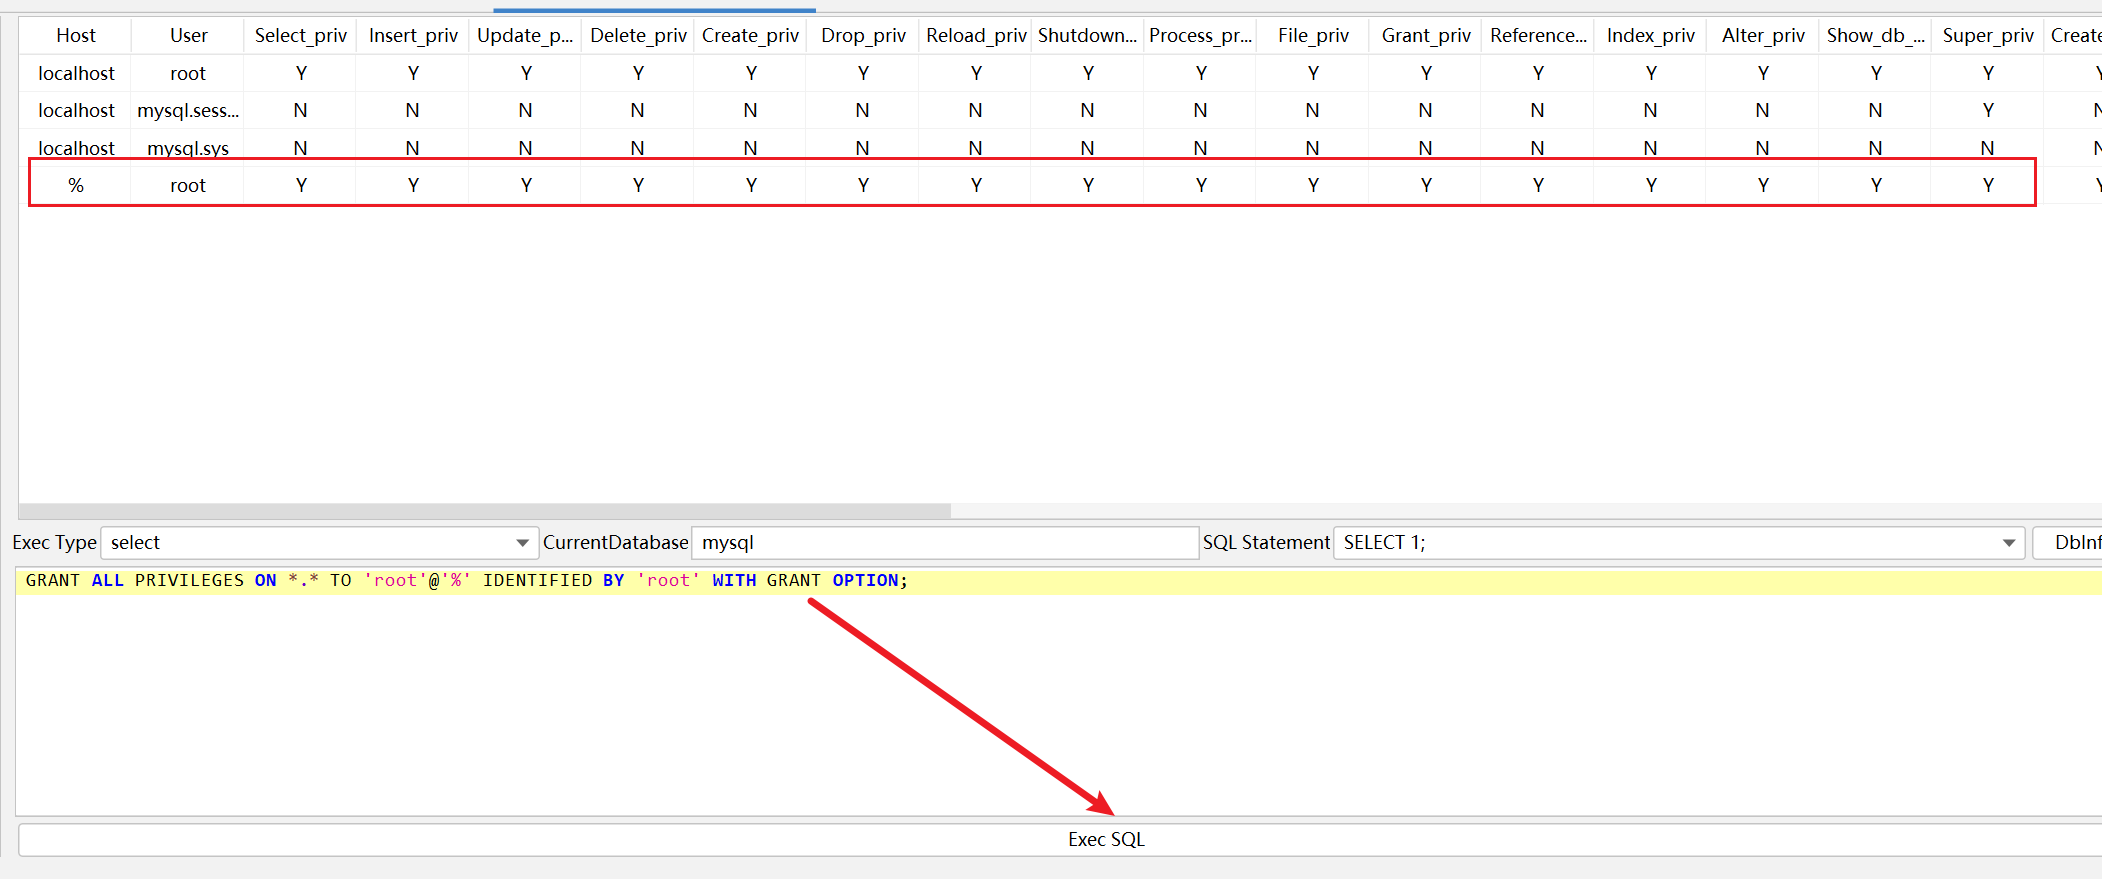Image resolution: width=2102 pixels, height=879 pixels.
Task: Expand the SQL Statement combo box arrow
Action: pos(2008,543)
